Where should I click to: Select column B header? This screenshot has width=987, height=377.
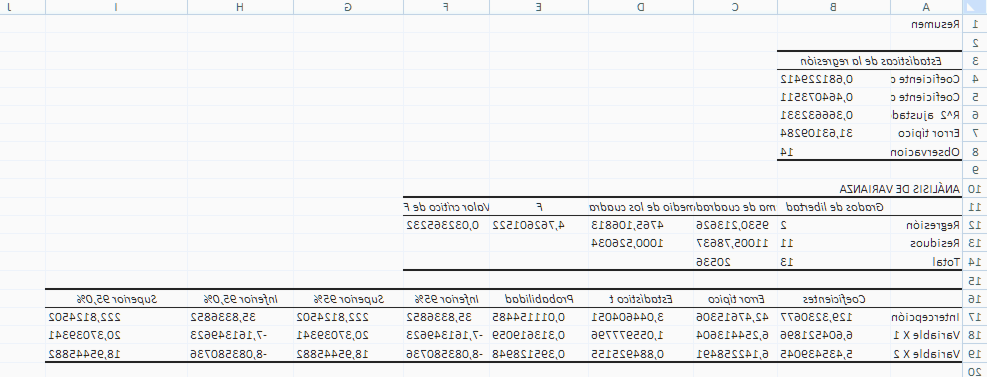(834, 7)
